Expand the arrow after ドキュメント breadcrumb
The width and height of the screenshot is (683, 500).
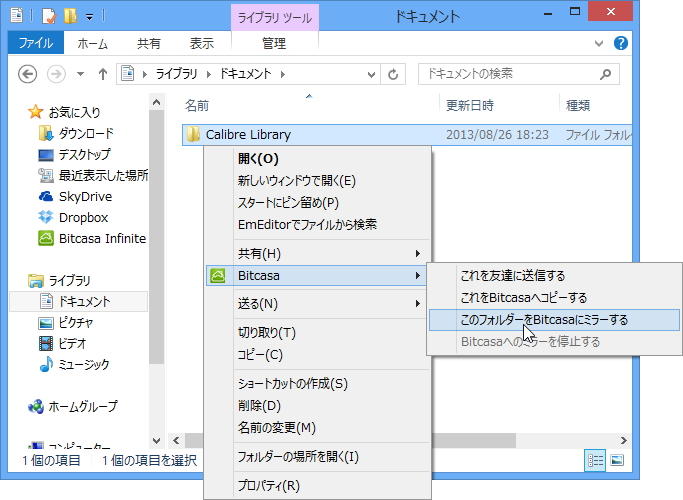pyautogui.click(x=283, y=74)
